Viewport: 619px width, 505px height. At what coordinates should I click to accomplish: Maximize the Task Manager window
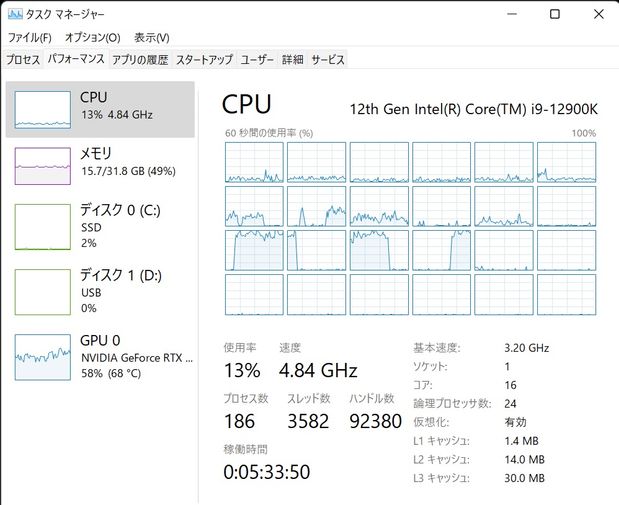(555, 14)
